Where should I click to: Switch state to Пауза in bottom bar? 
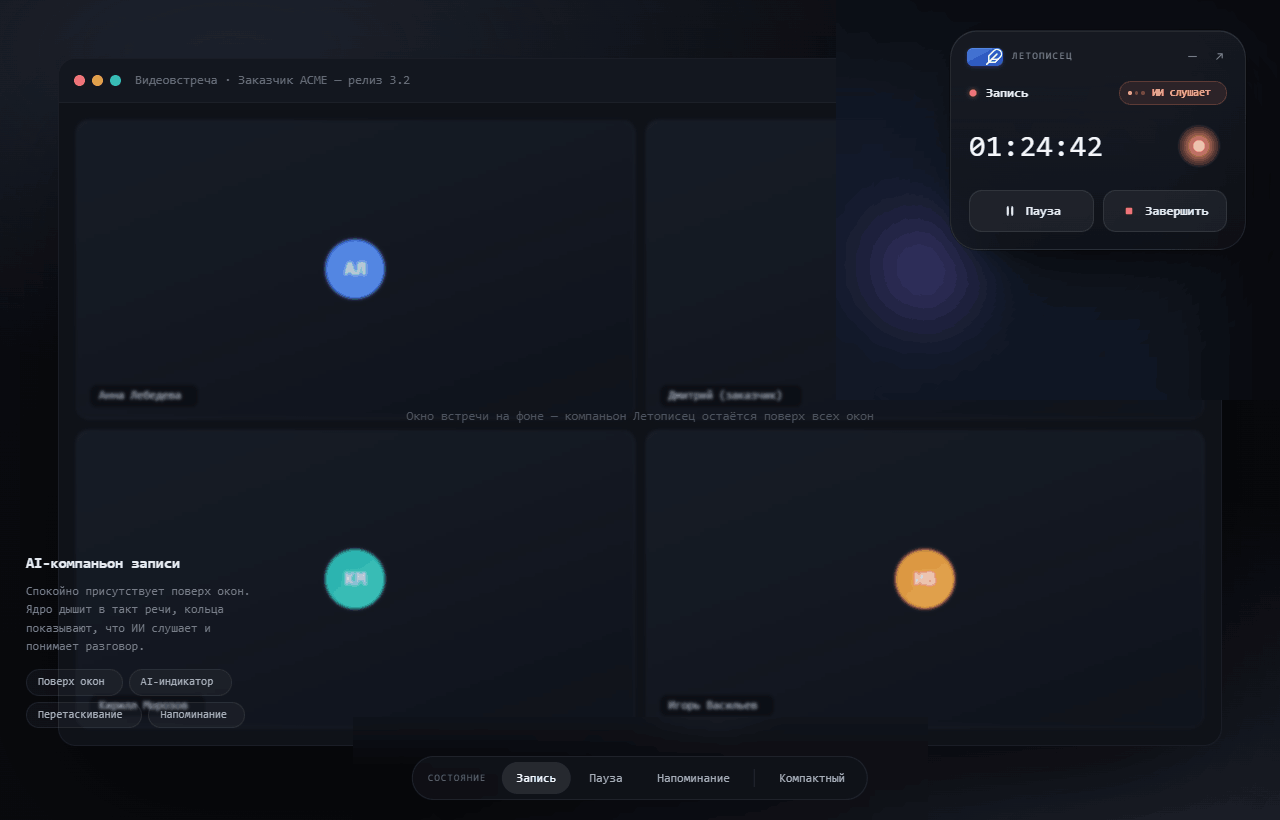(605, 778)
